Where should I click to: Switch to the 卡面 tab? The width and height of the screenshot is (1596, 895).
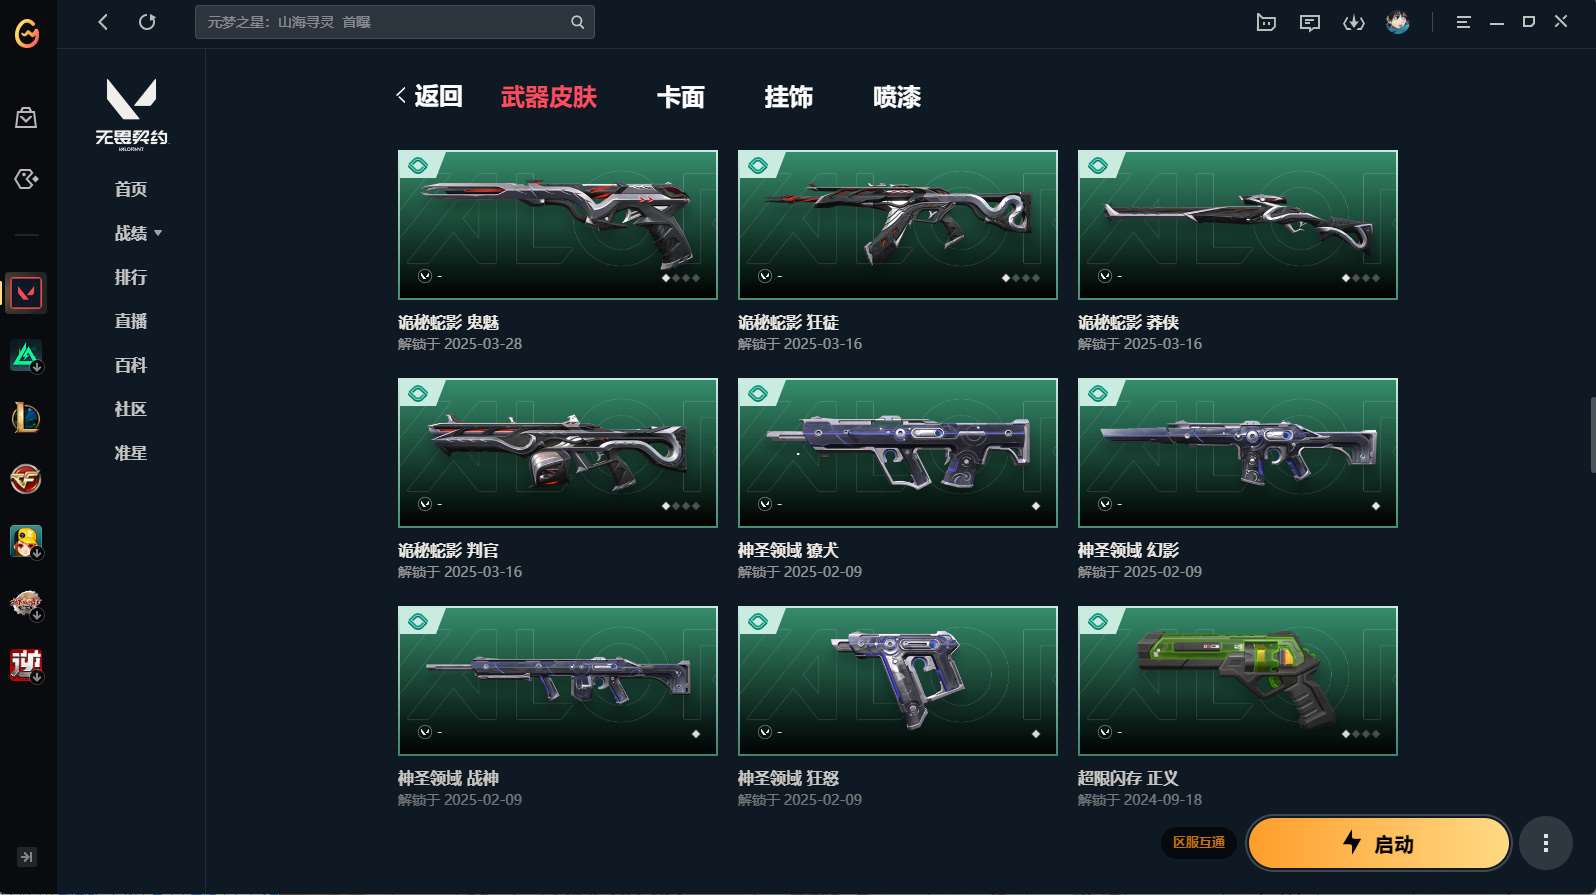pos(680,97)
